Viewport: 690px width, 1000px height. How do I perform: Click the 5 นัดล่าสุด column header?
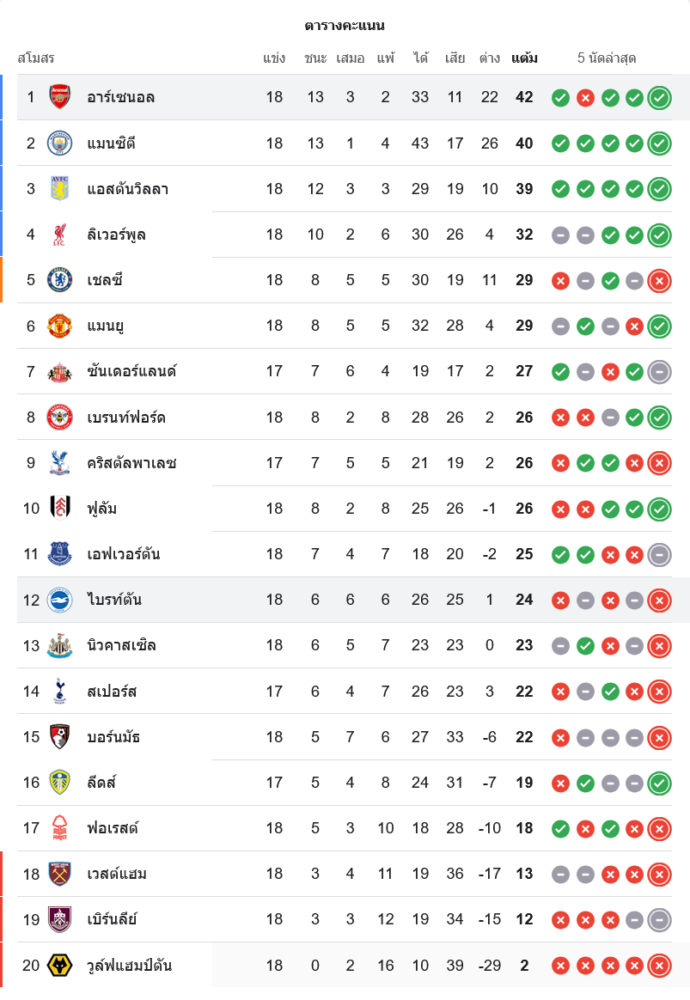click(x=607, y=58)
